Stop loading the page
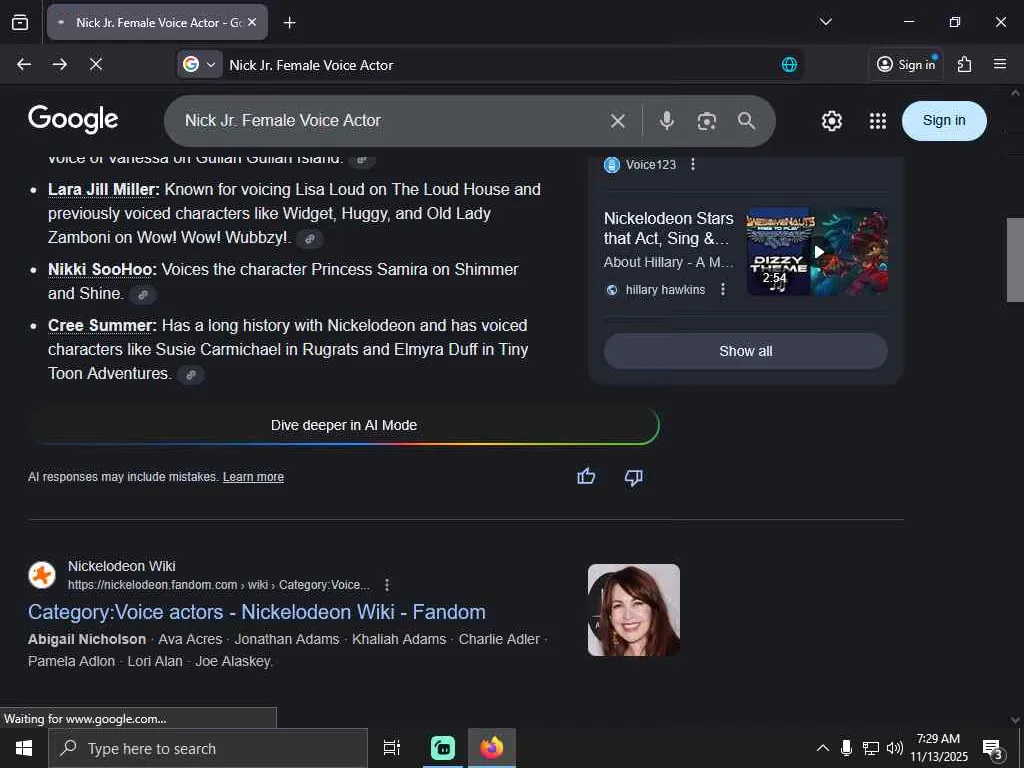The image size is (1024, 768). pyautogui.click(x=95, y=64)
